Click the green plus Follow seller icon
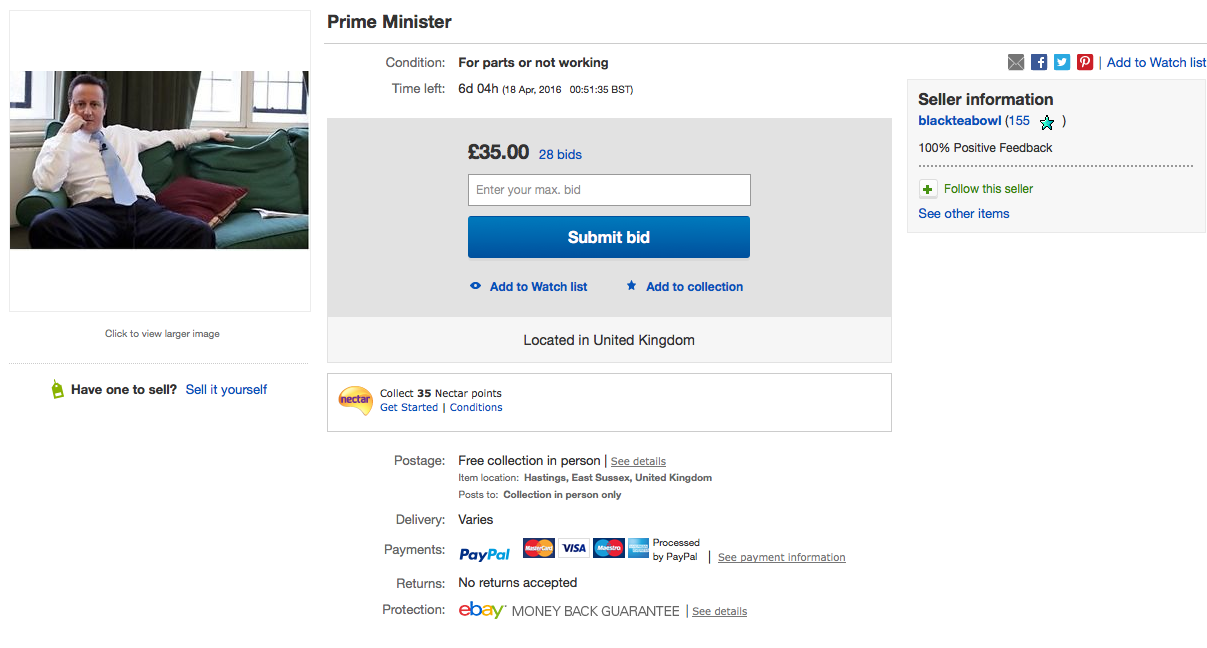Image resolution: width=1207 pixels, height=648 pixels. [x=928, y=189]
